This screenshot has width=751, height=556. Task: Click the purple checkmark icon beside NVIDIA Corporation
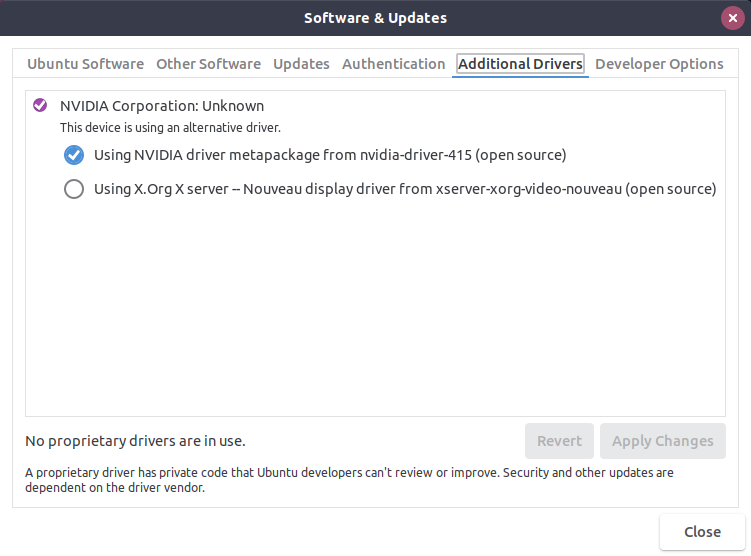click(40, 105)
